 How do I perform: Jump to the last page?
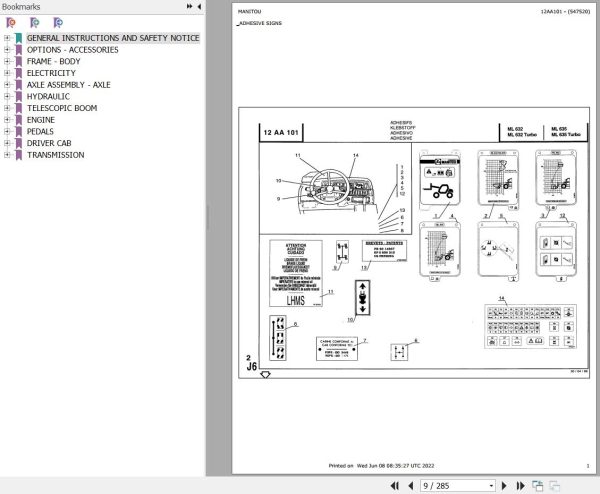tap(520, 486)
